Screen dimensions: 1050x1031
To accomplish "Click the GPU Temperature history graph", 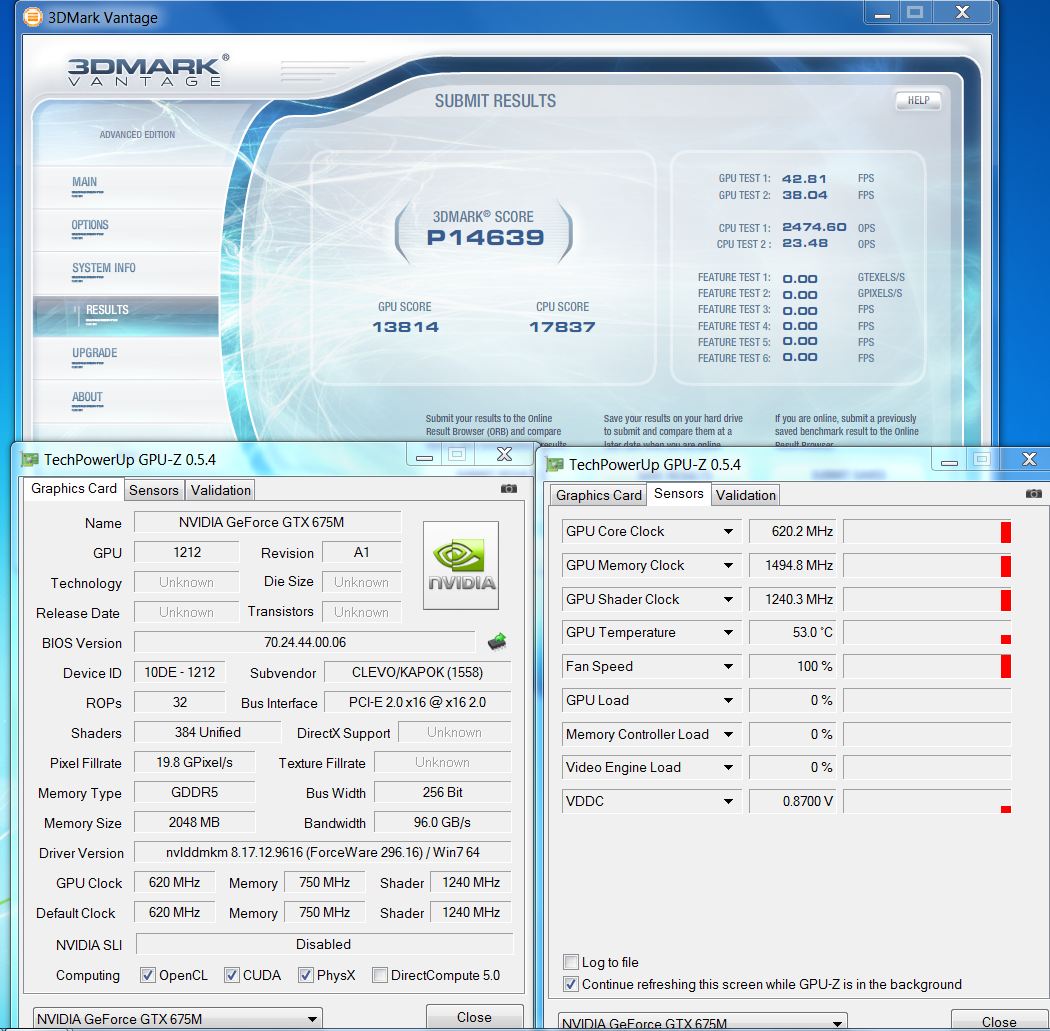I will [927, 633].
